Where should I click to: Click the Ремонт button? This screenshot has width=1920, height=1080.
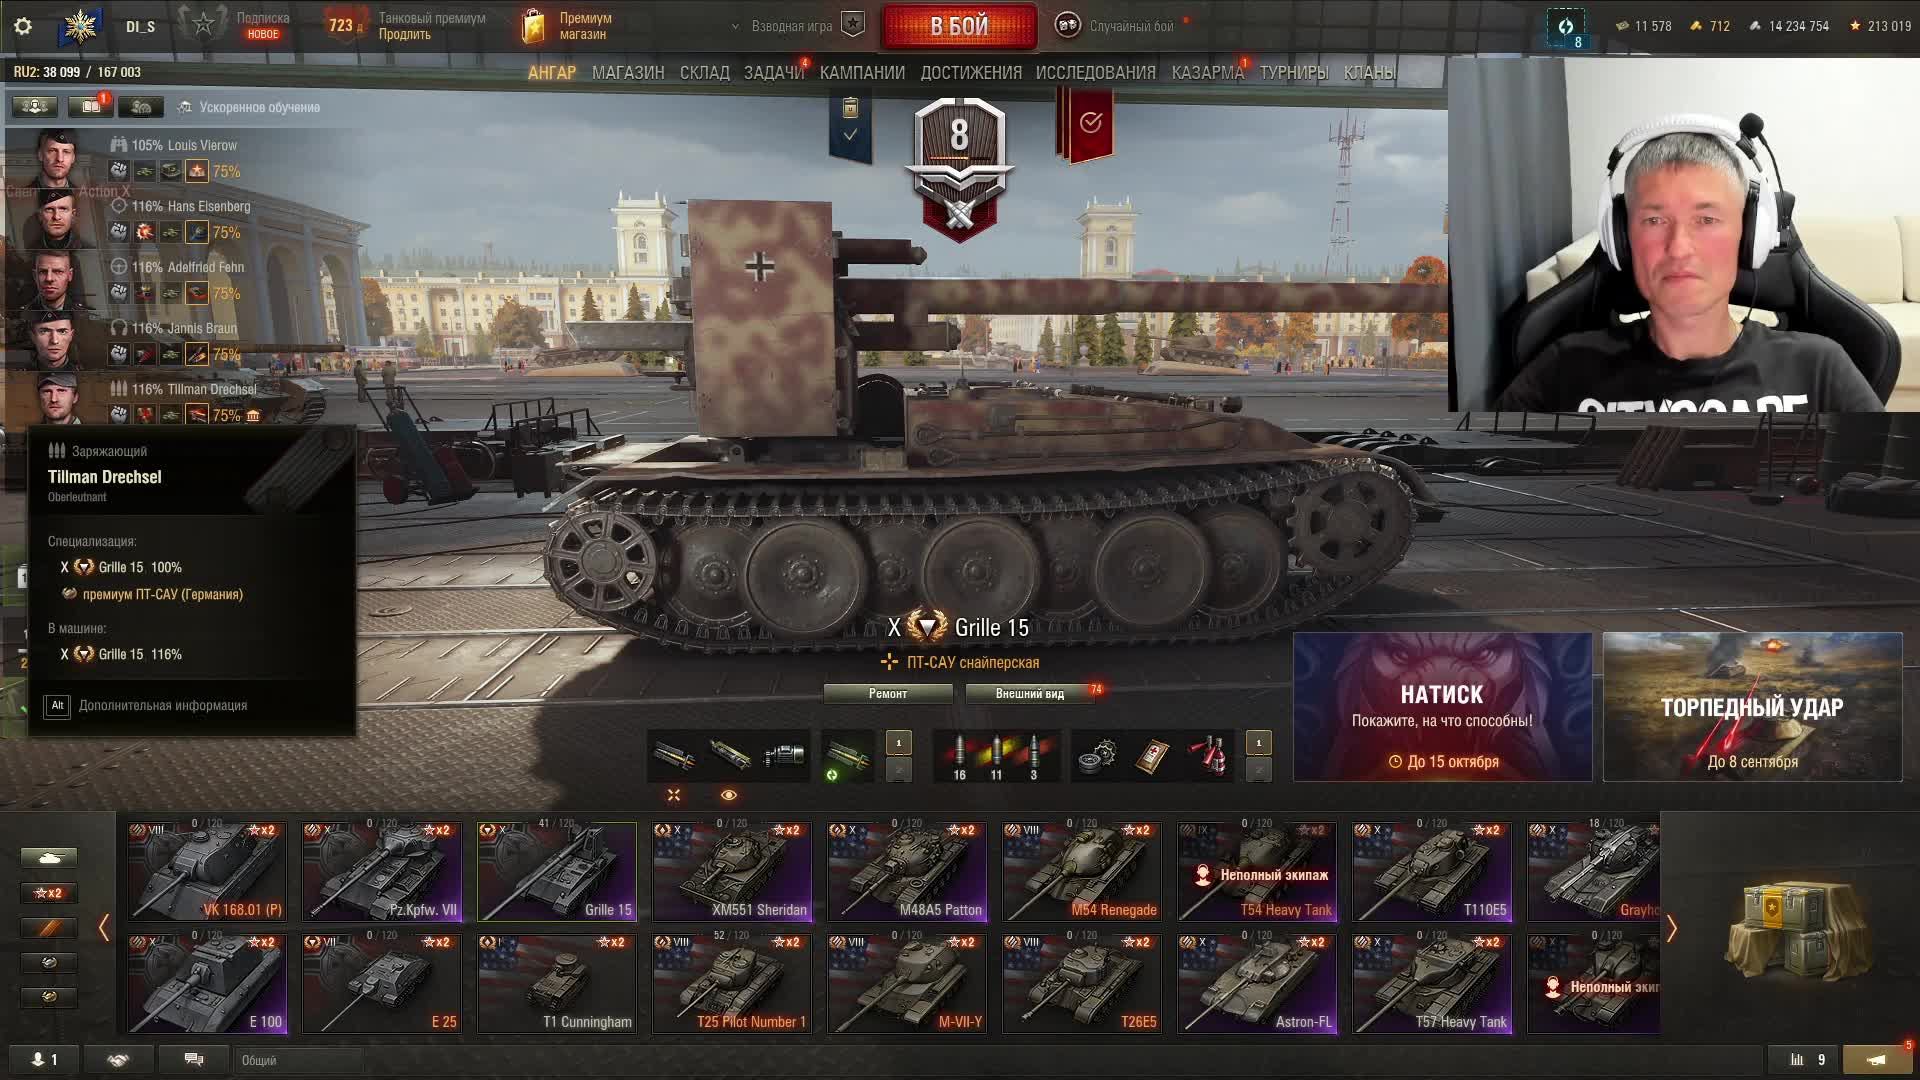click(x=888, y=693)
